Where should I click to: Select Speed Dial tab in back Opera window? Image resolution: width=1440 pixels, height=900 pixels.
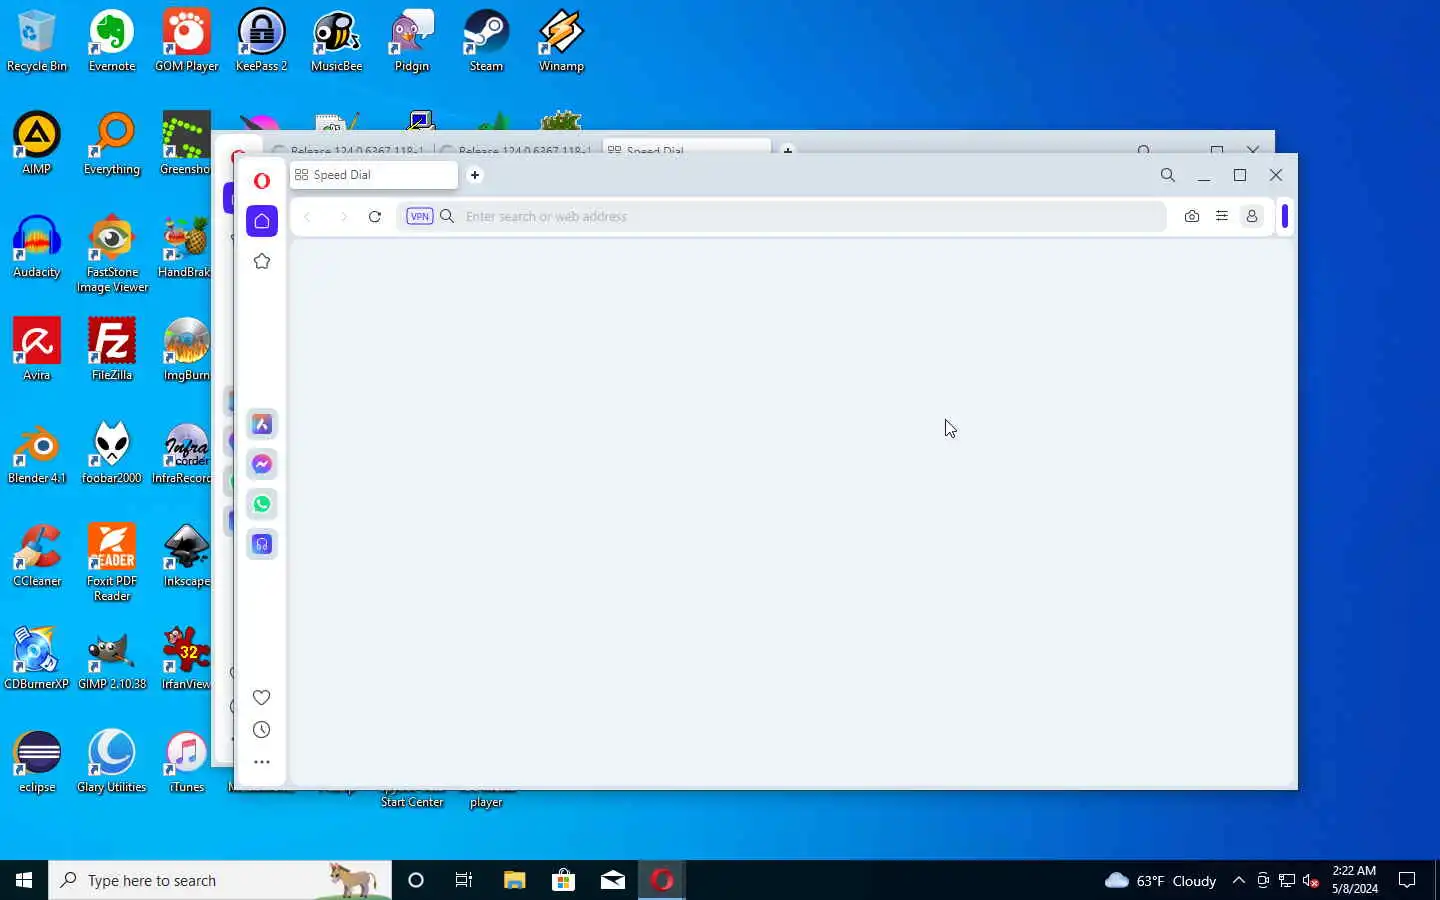tap(687, 148)
